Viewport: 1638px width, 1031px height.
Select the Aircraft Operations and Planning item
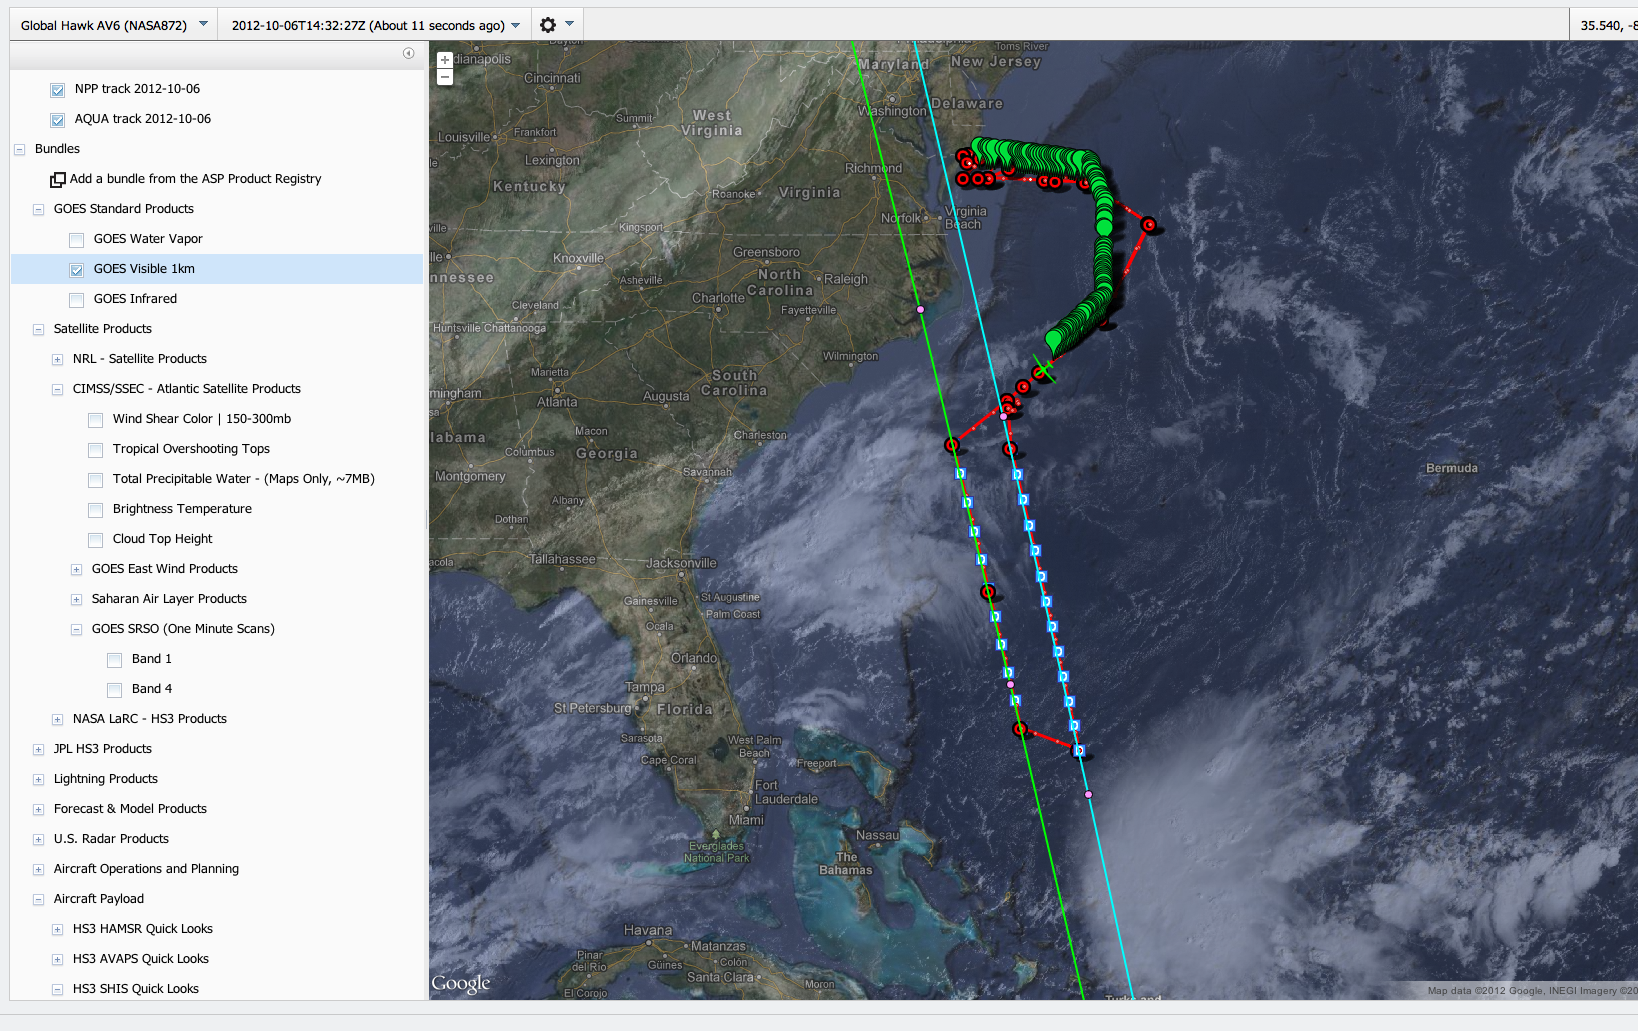click(146, 869)
